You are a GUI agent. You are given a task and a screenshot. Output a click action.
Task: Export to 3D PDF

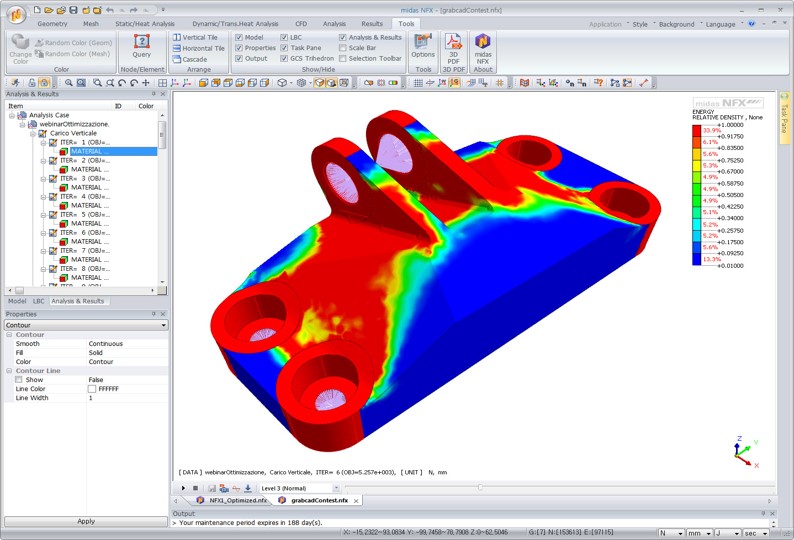pyautogui.click(x=453, y=49)
